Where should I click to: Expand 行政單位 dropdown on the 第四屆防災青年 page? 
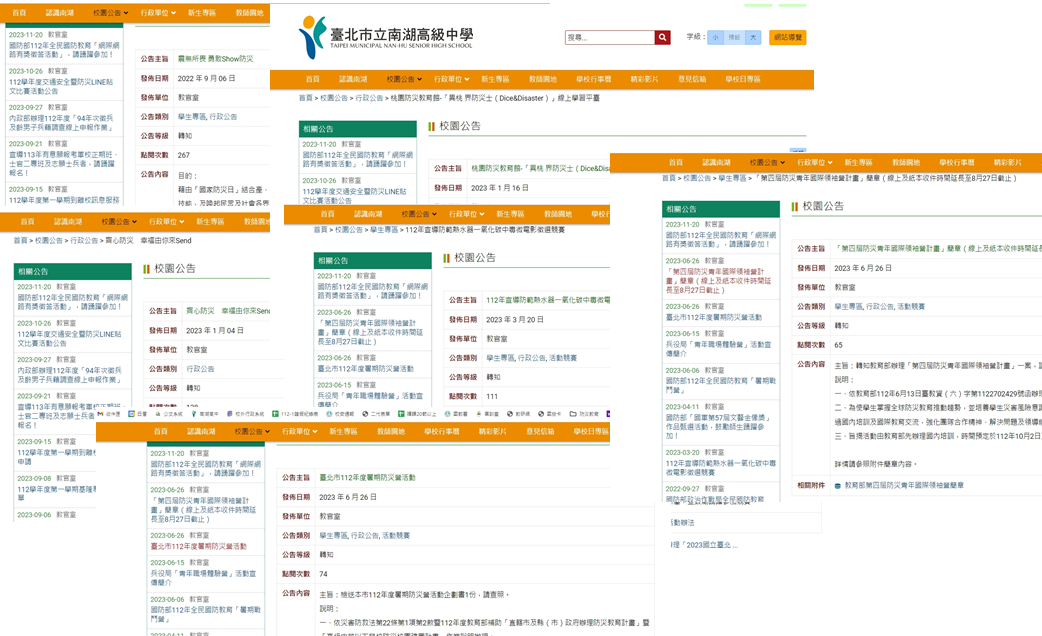coord(814,162)
